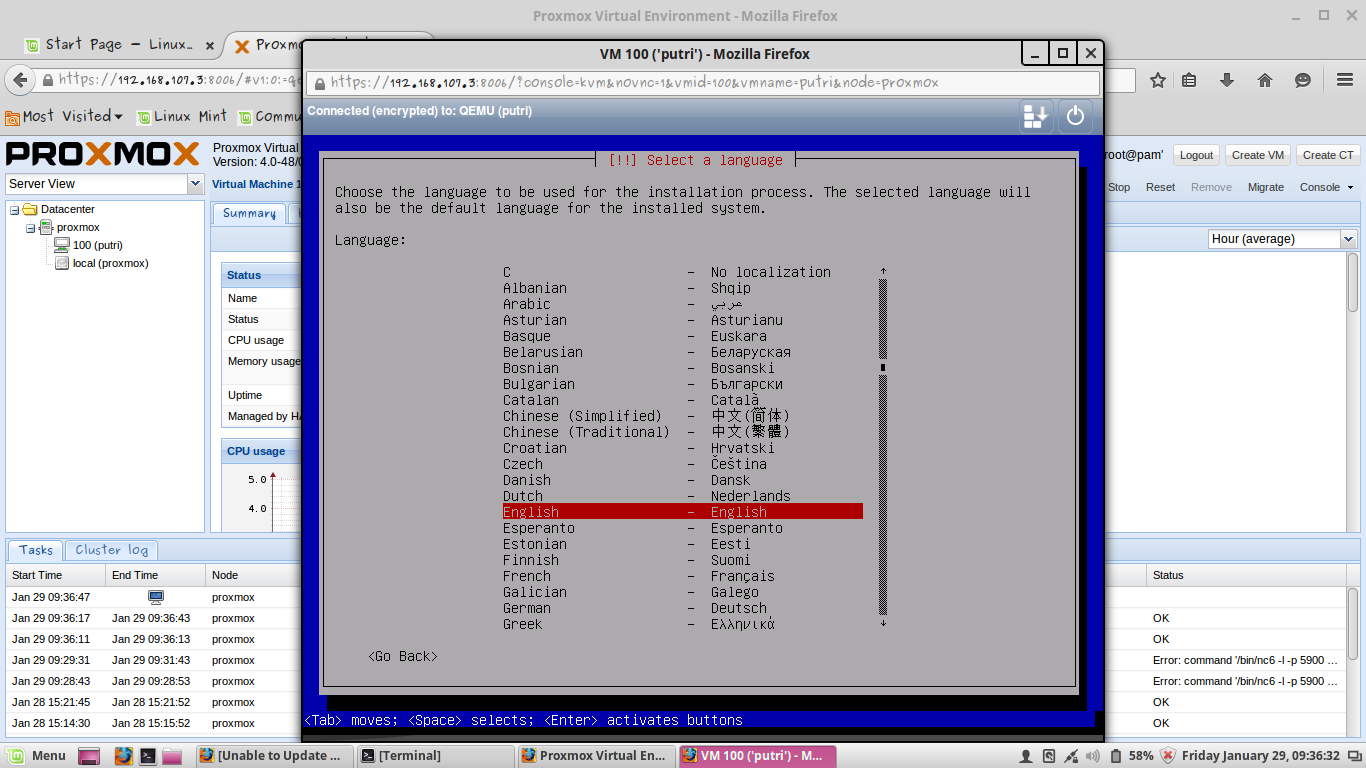The image size is (1366, 768).
Task: Click the red shield update icon in tray
Action: point(1167,756)
